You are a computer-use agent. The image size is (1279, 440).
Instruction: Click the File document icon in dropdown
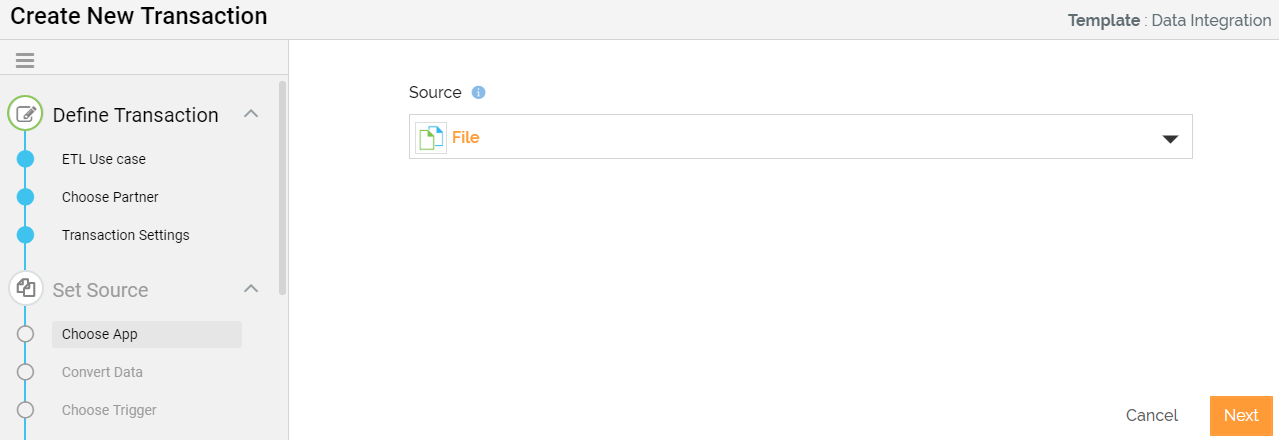point(430,138)
